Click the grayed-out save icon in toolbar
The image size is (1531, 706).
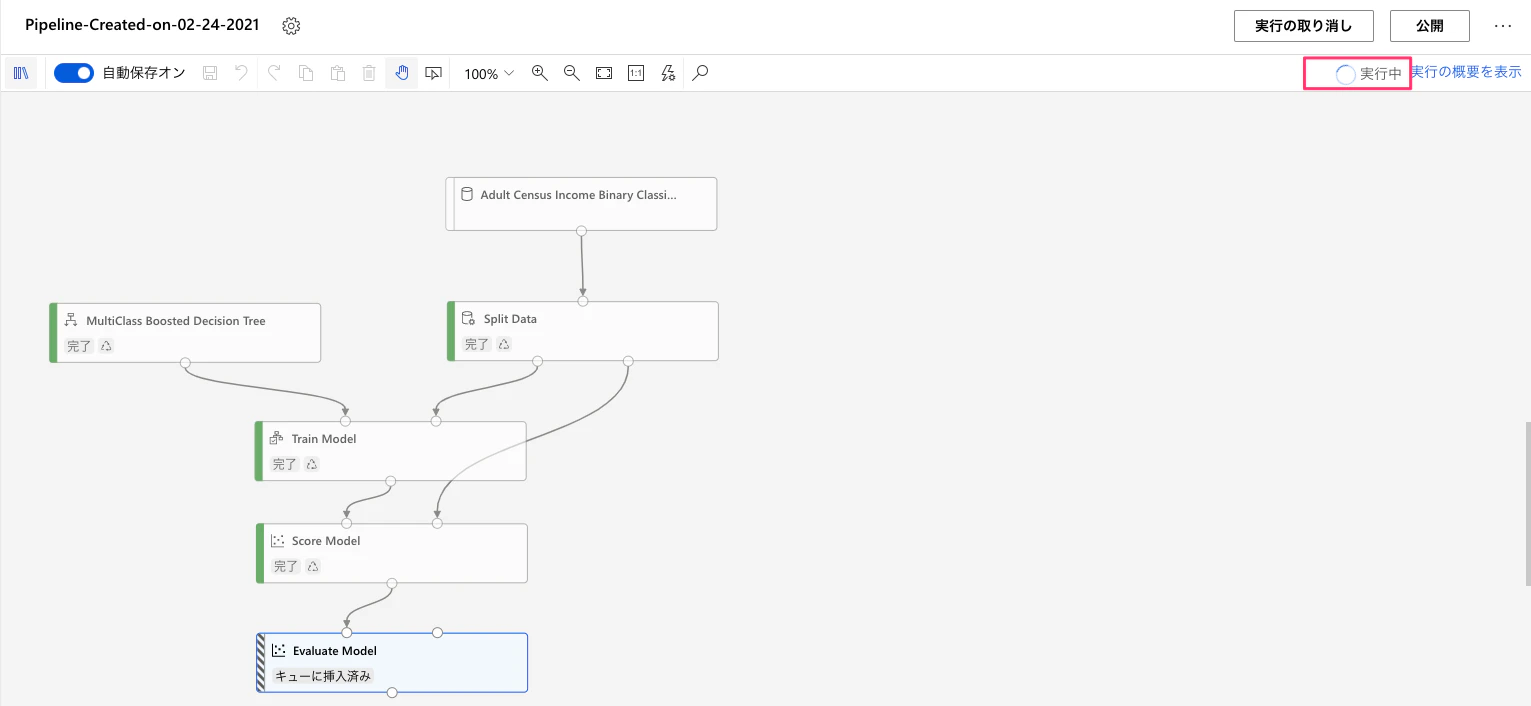210,73
